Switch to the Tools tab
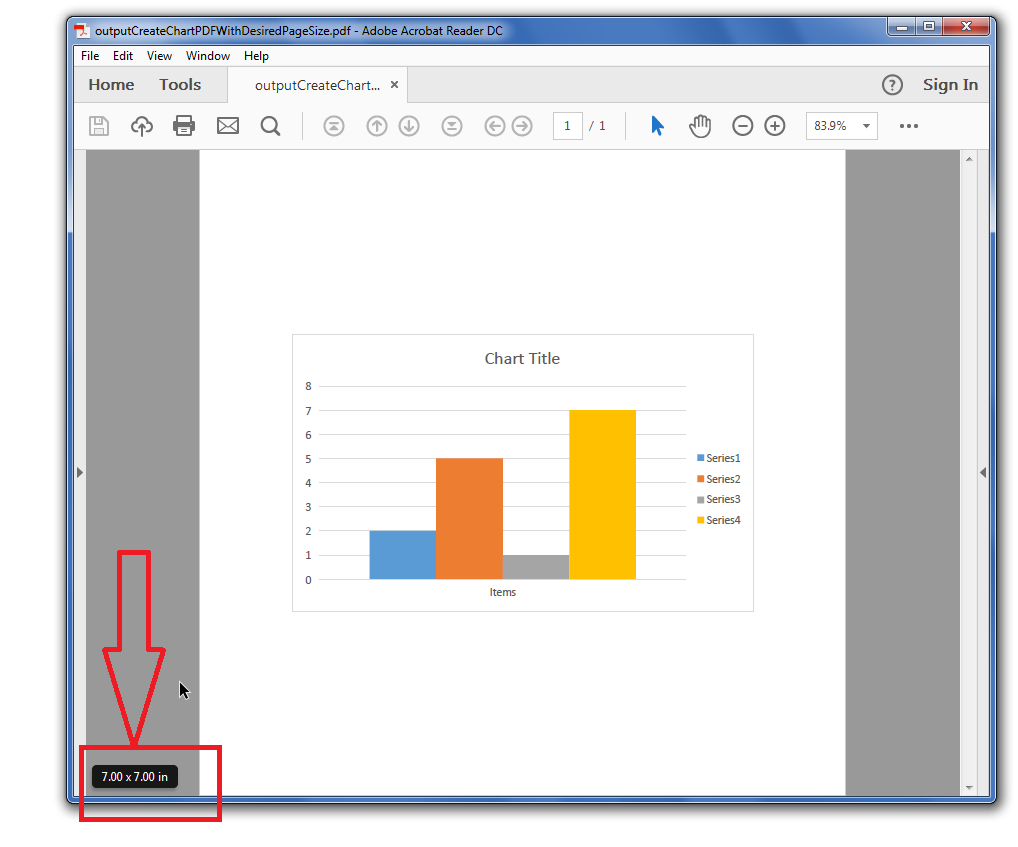 point(180,85)
